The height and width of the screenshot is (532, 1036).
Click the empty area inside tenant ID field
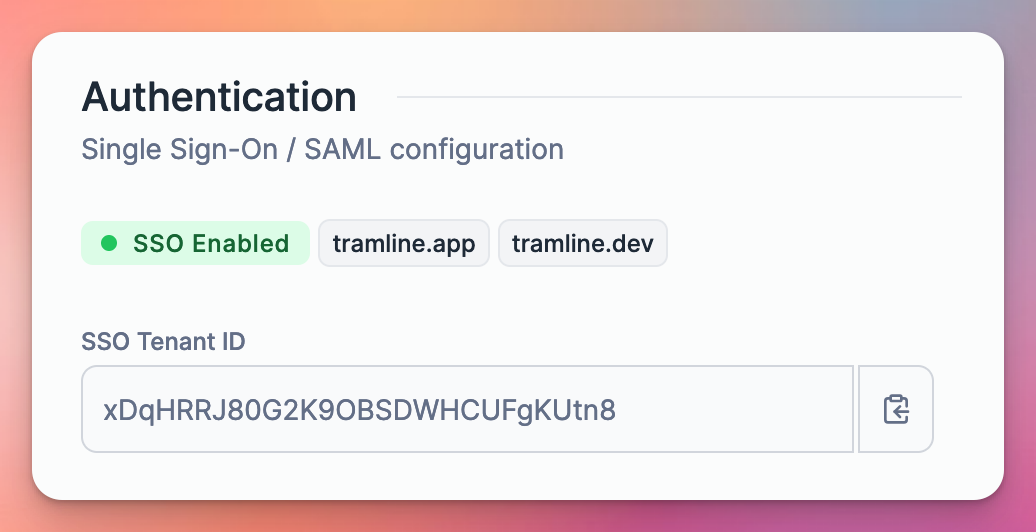point(733,409)
